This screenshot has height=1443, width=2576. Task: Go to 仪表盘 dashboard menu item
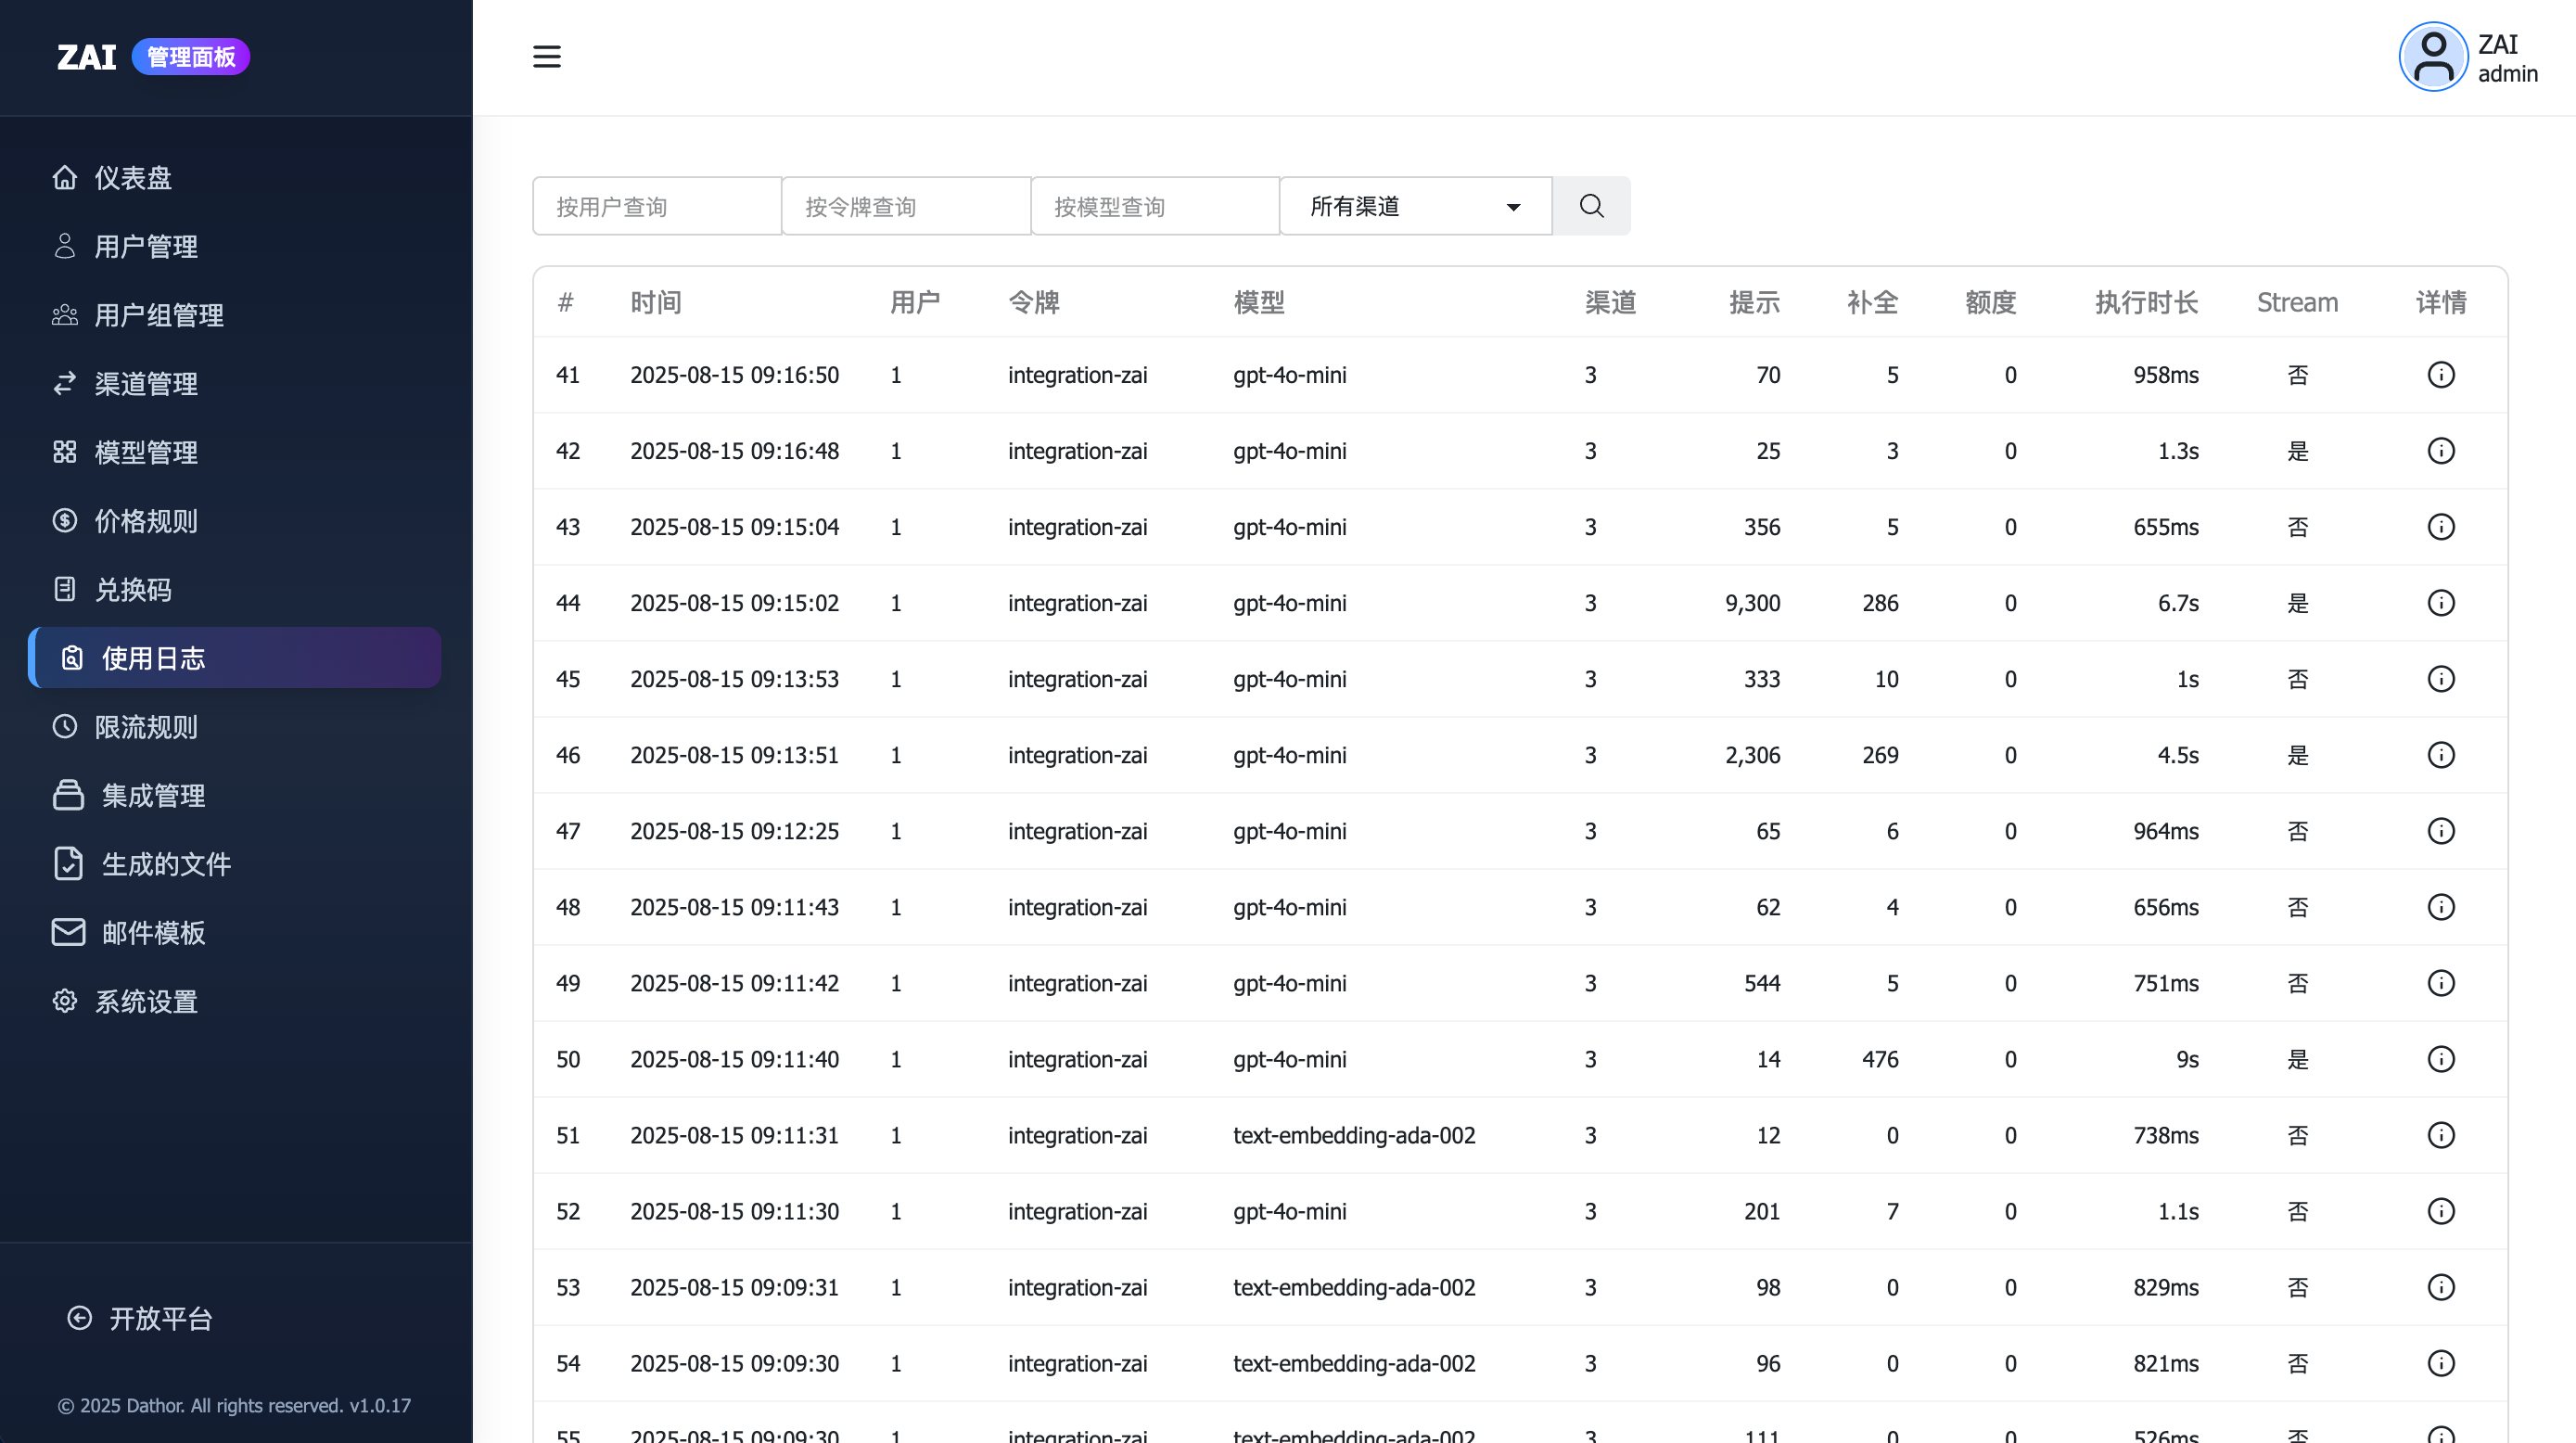click(x=133, y=178)
